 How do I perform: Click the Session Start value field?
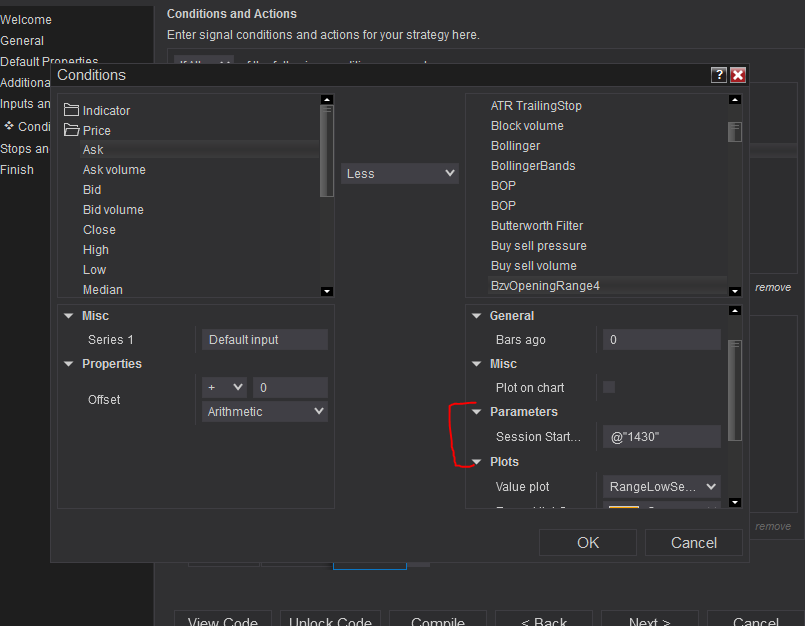662,437
